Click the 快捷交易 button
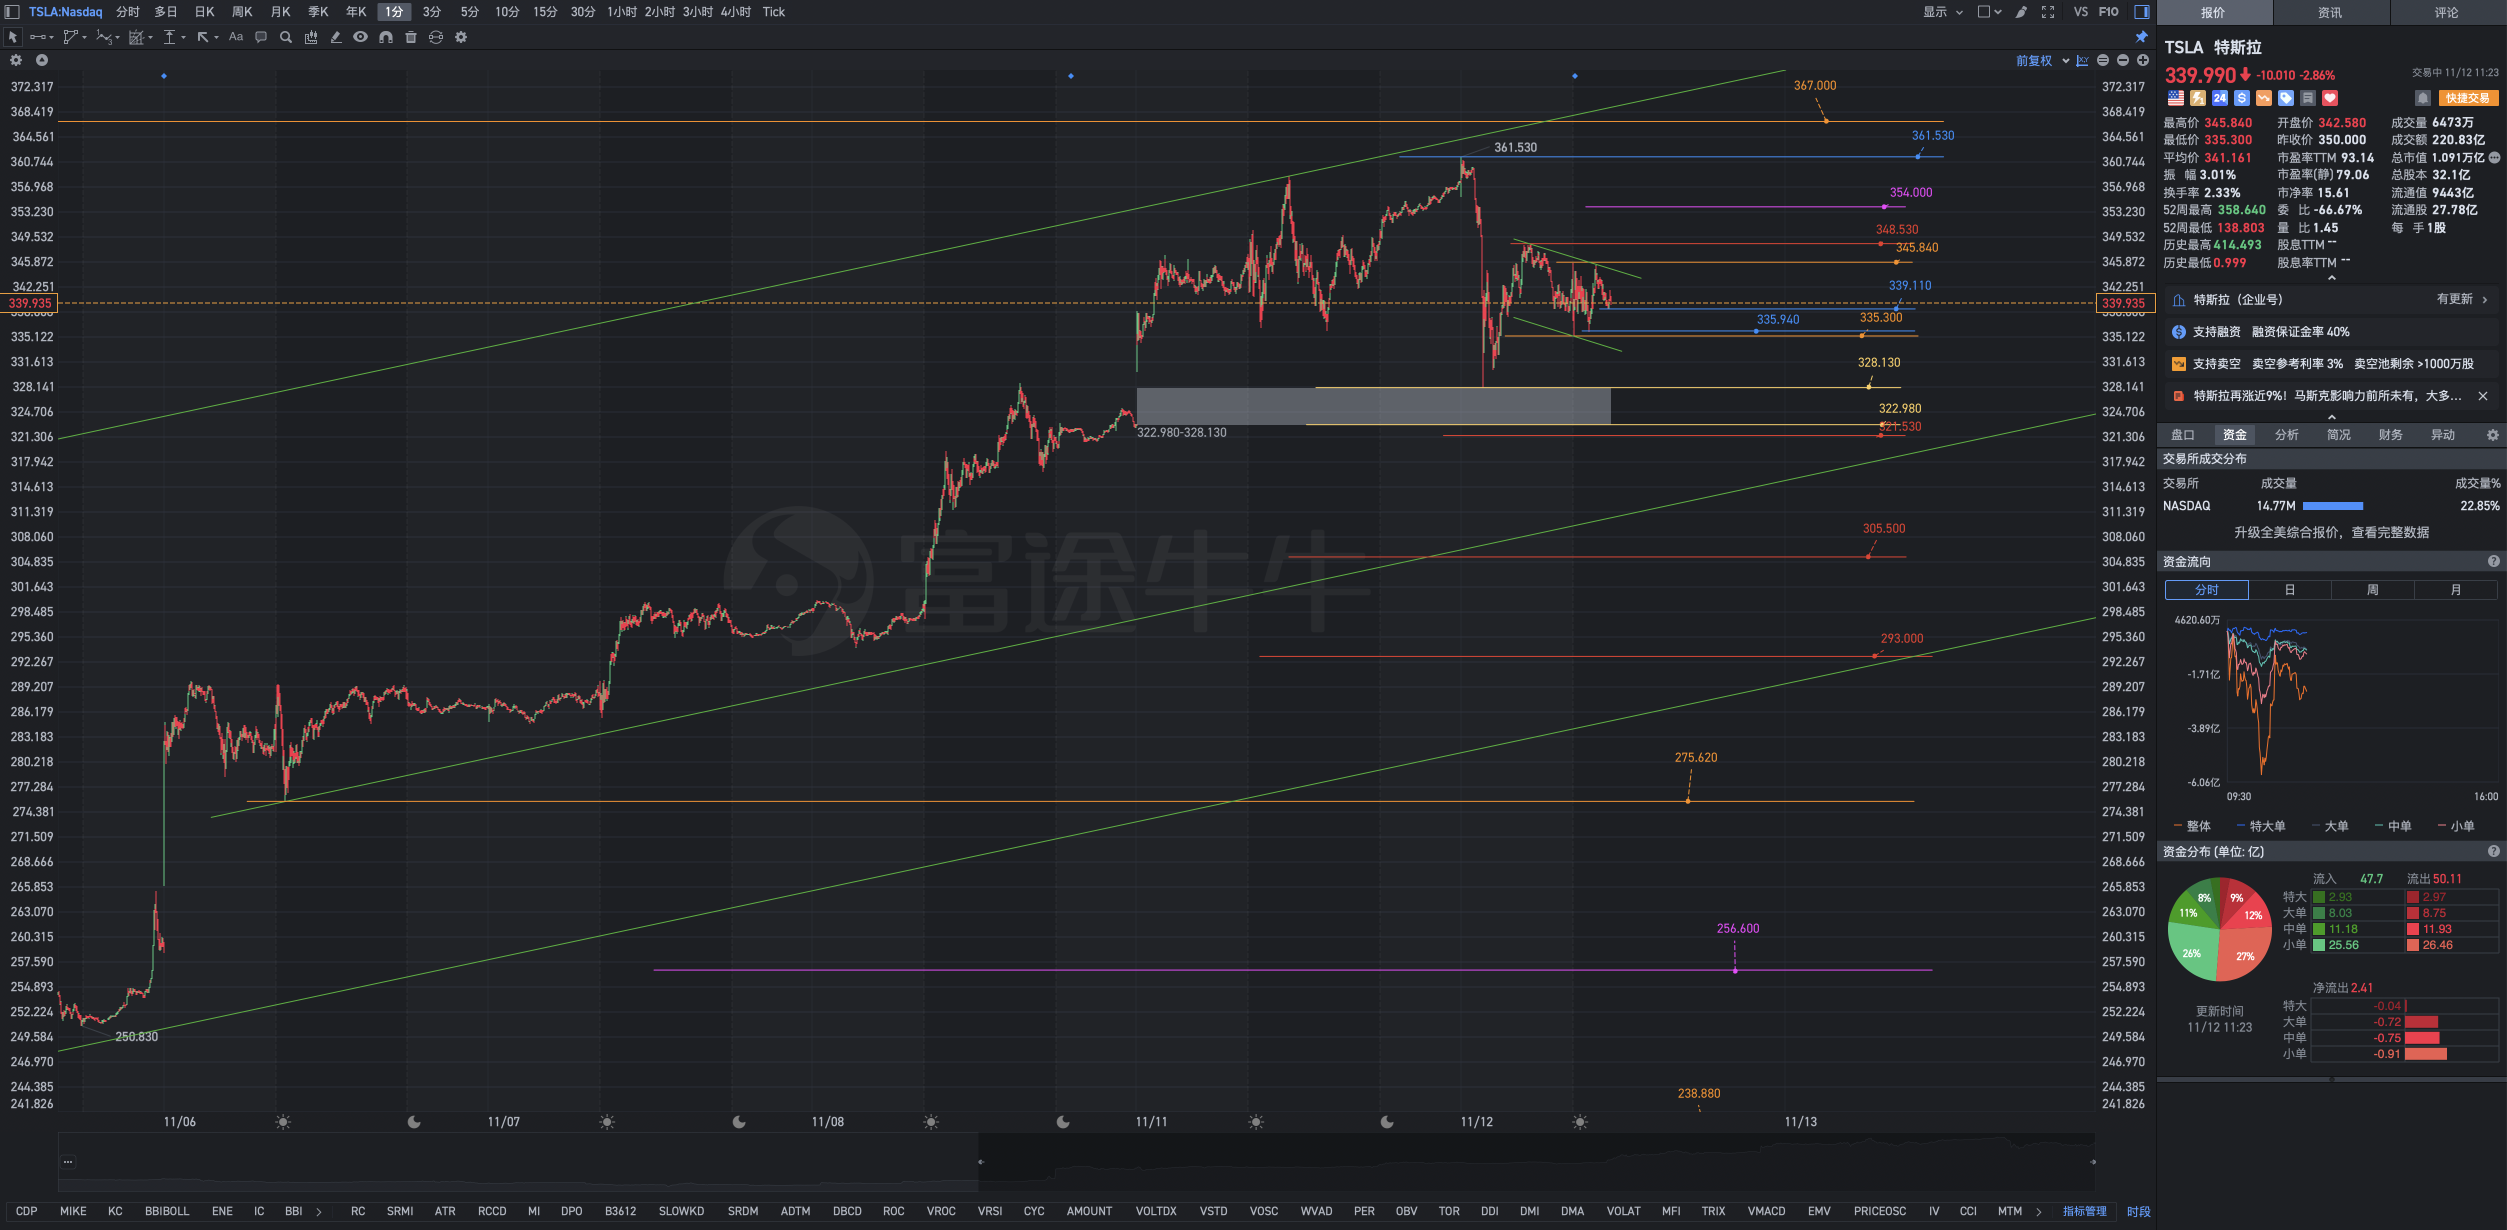This screenshot has width=2507, height=1230. [2467, 98]
